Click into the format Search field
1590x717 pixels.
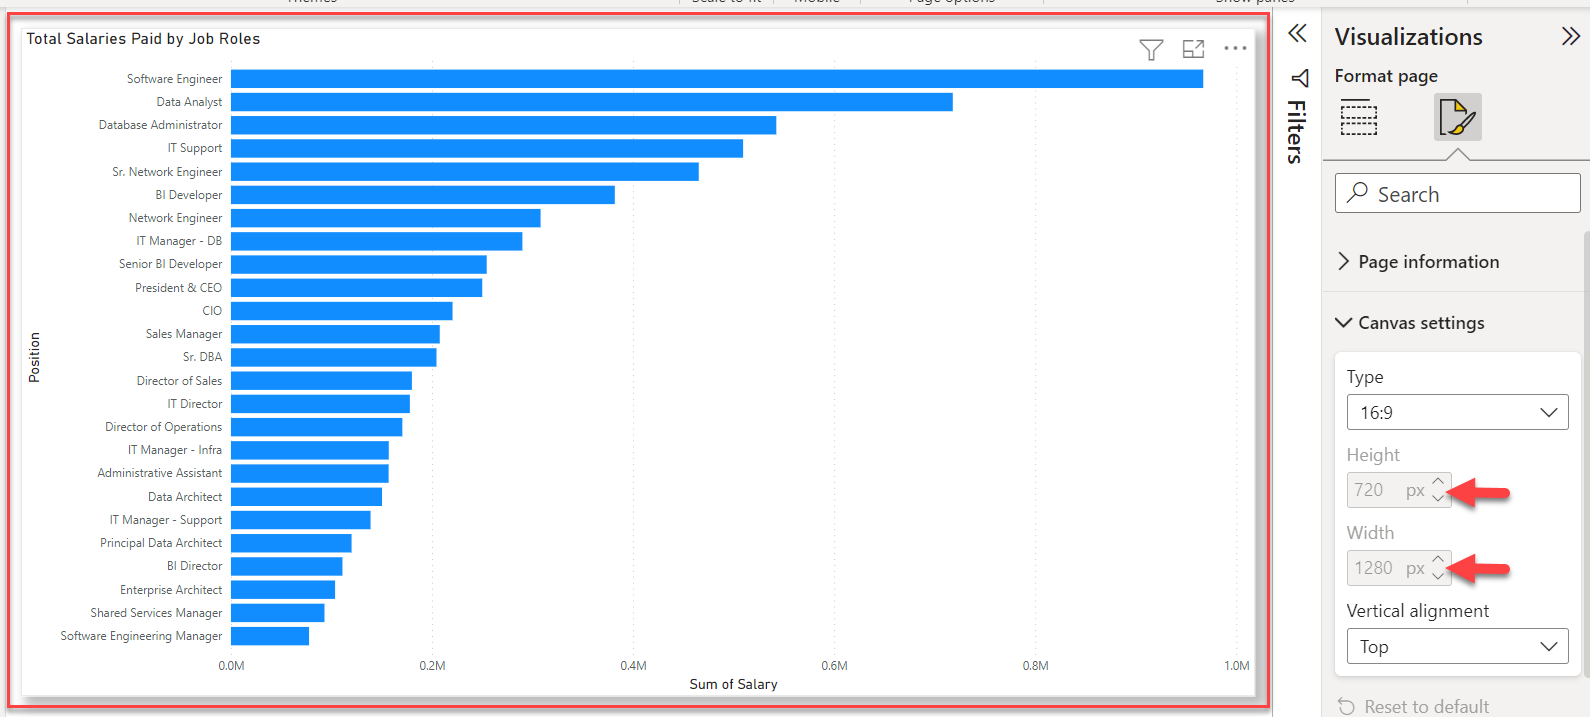[1457, 193]
